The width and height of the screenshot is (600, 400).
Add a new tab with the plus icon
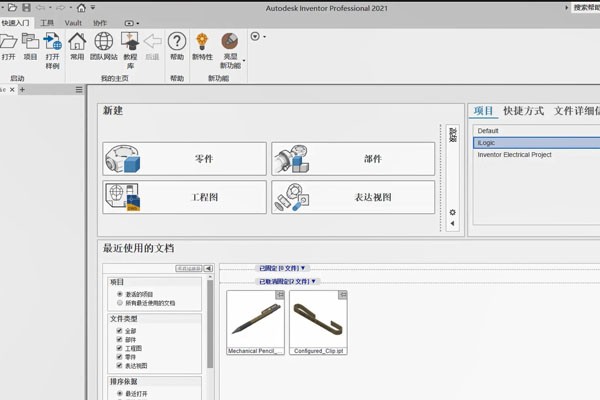coord(22,90)
